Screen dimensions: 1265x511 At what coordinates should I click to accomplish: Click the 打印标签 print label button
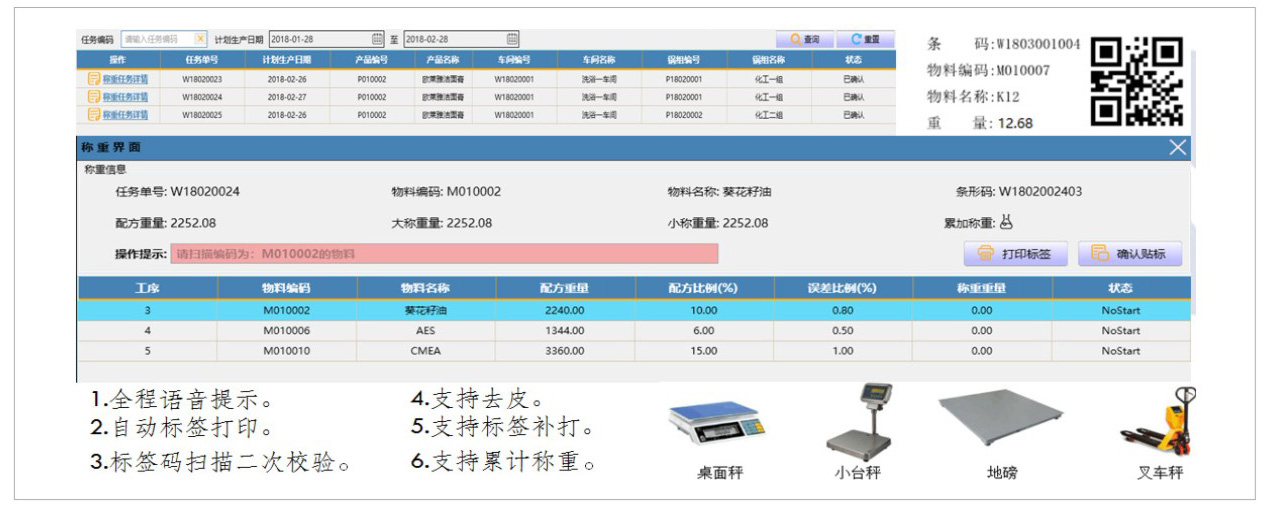[x=1017, y=254]
